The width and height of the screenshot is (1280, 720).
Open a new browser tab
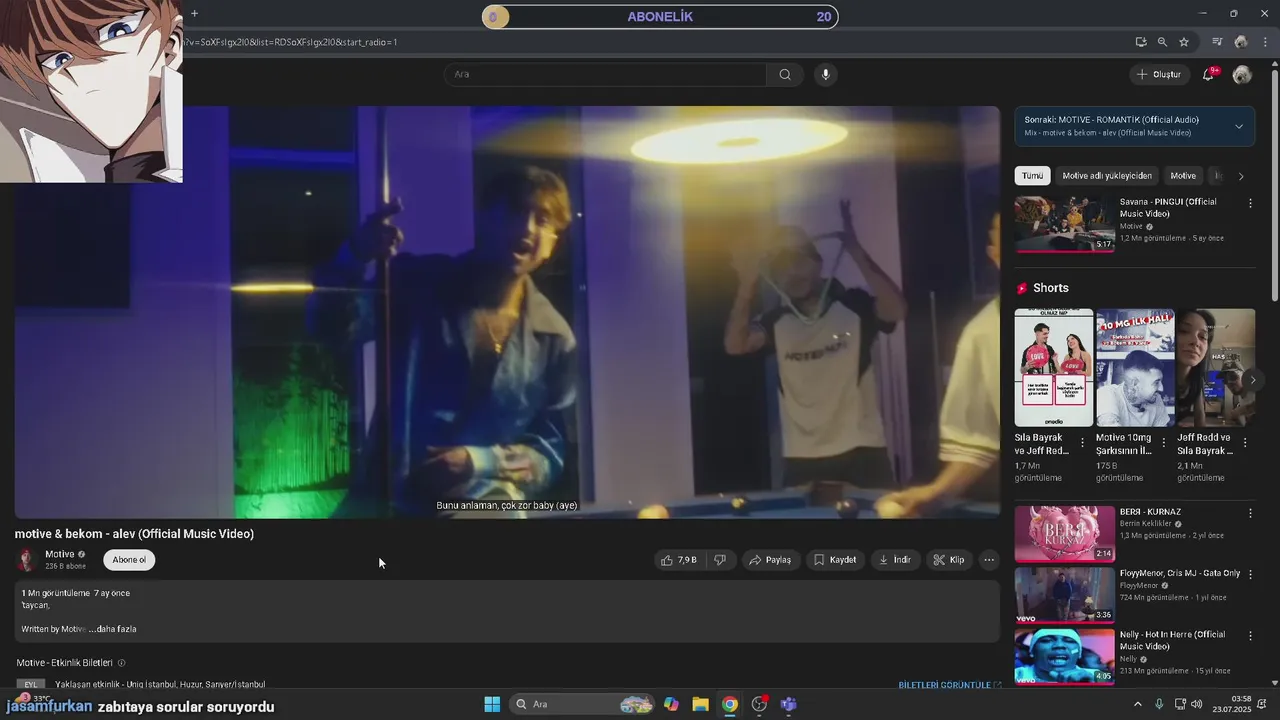[194, 13]
